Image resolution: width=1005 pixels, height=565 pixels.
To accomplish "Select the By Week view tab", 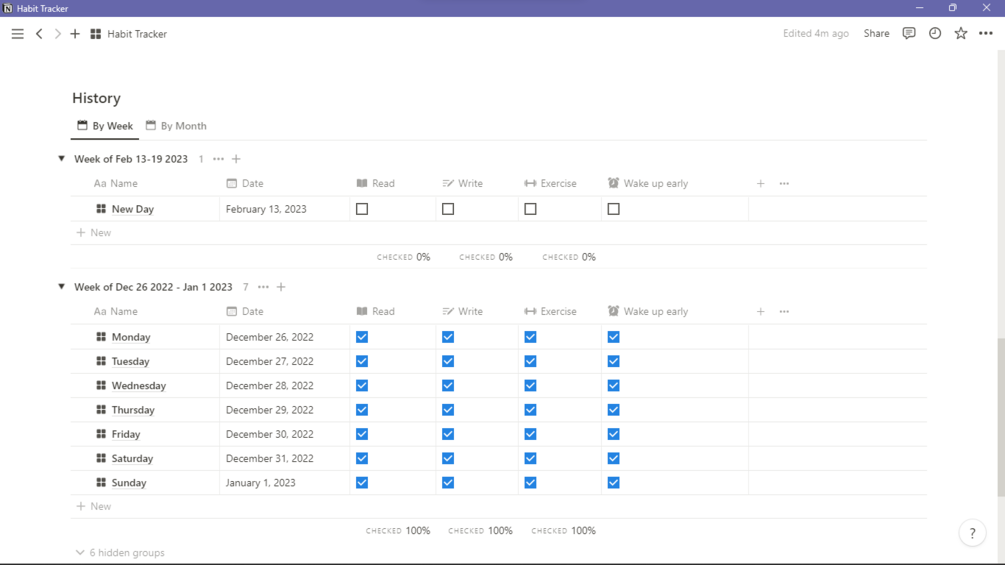I will 105,126.
